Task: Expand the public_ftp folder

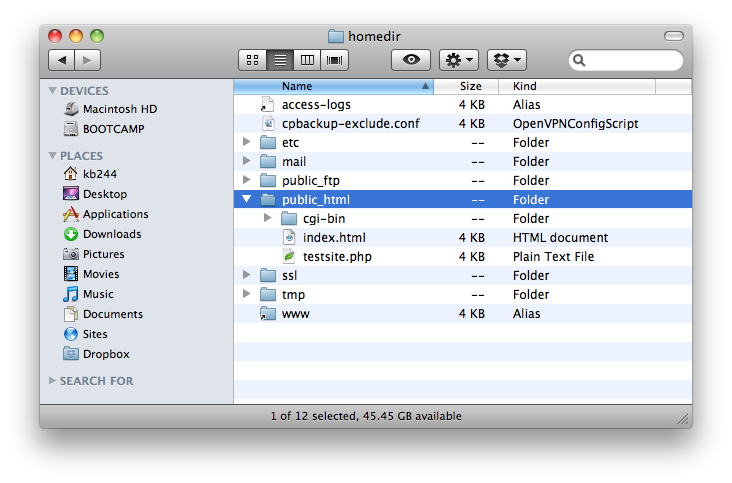Action: (x=246, y=180)
